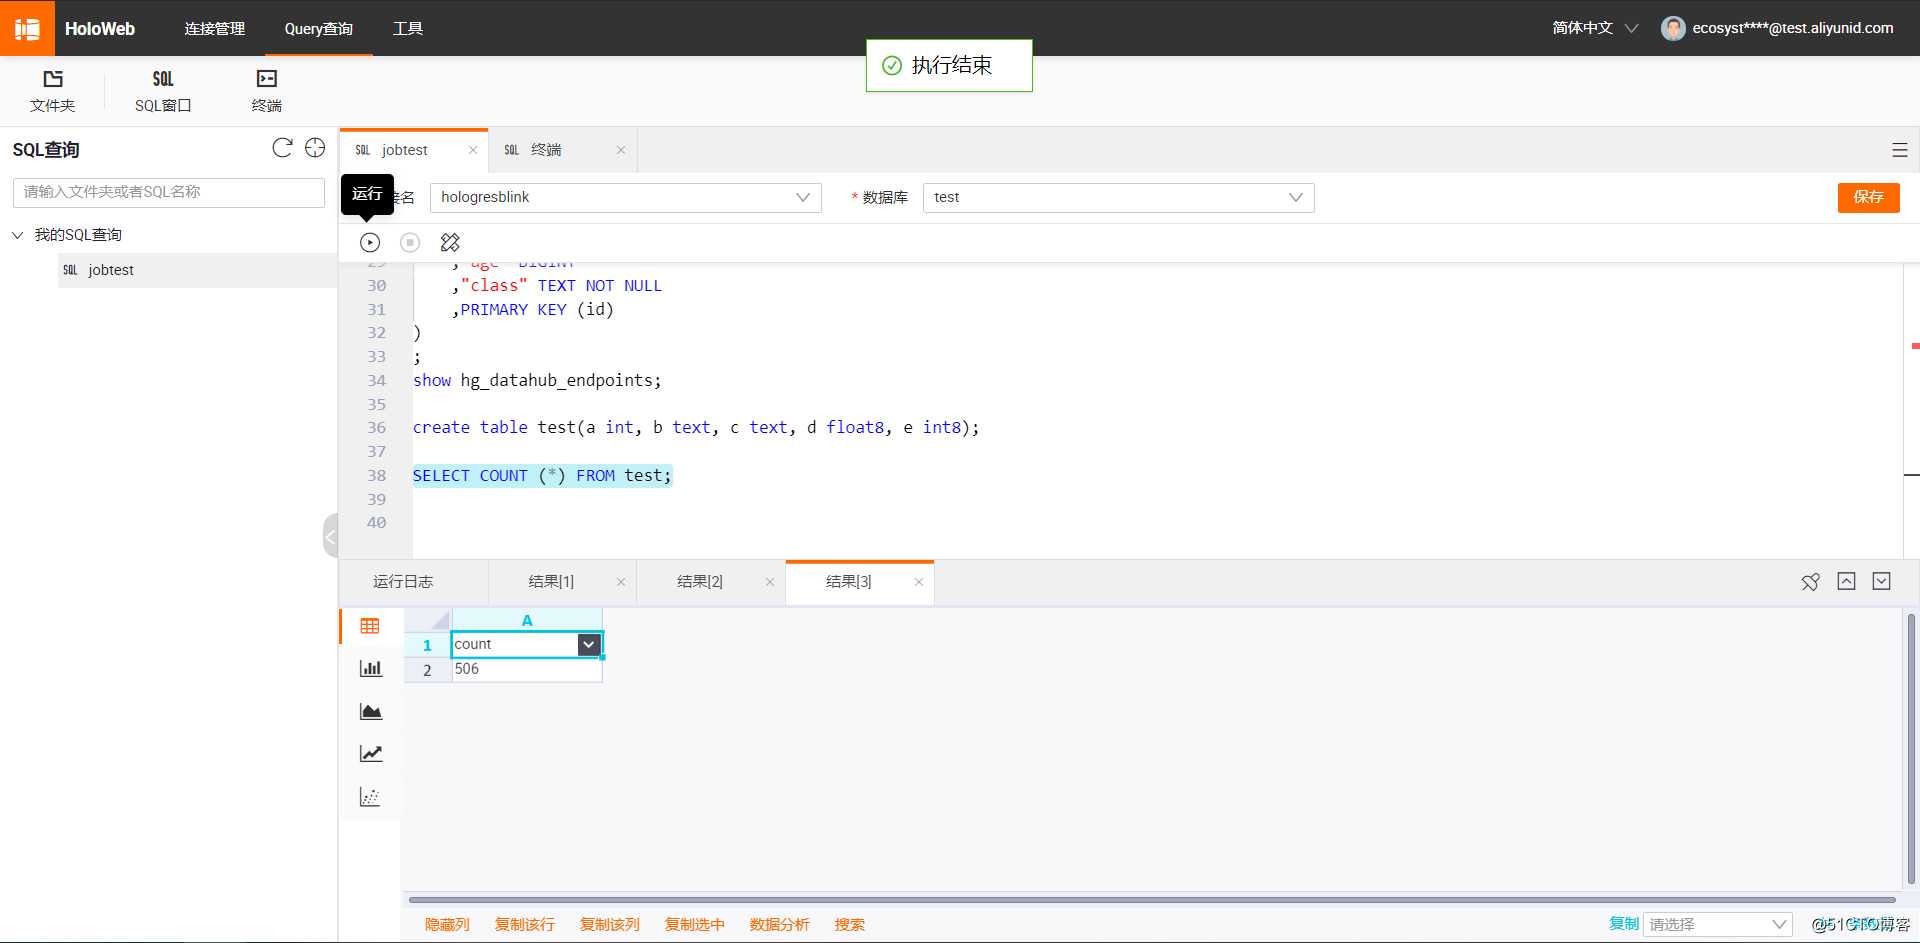Open the test database dropdown
Viewport: 1920px width, 943px height.
click(x=1118, y=197)
